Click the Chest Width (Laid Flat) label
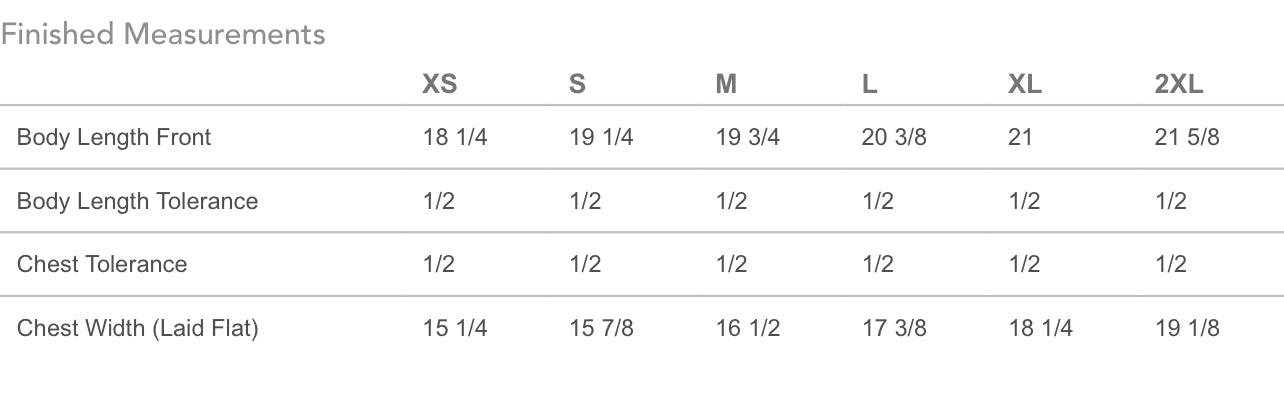The image size is (1284, 393). point(138,328)
